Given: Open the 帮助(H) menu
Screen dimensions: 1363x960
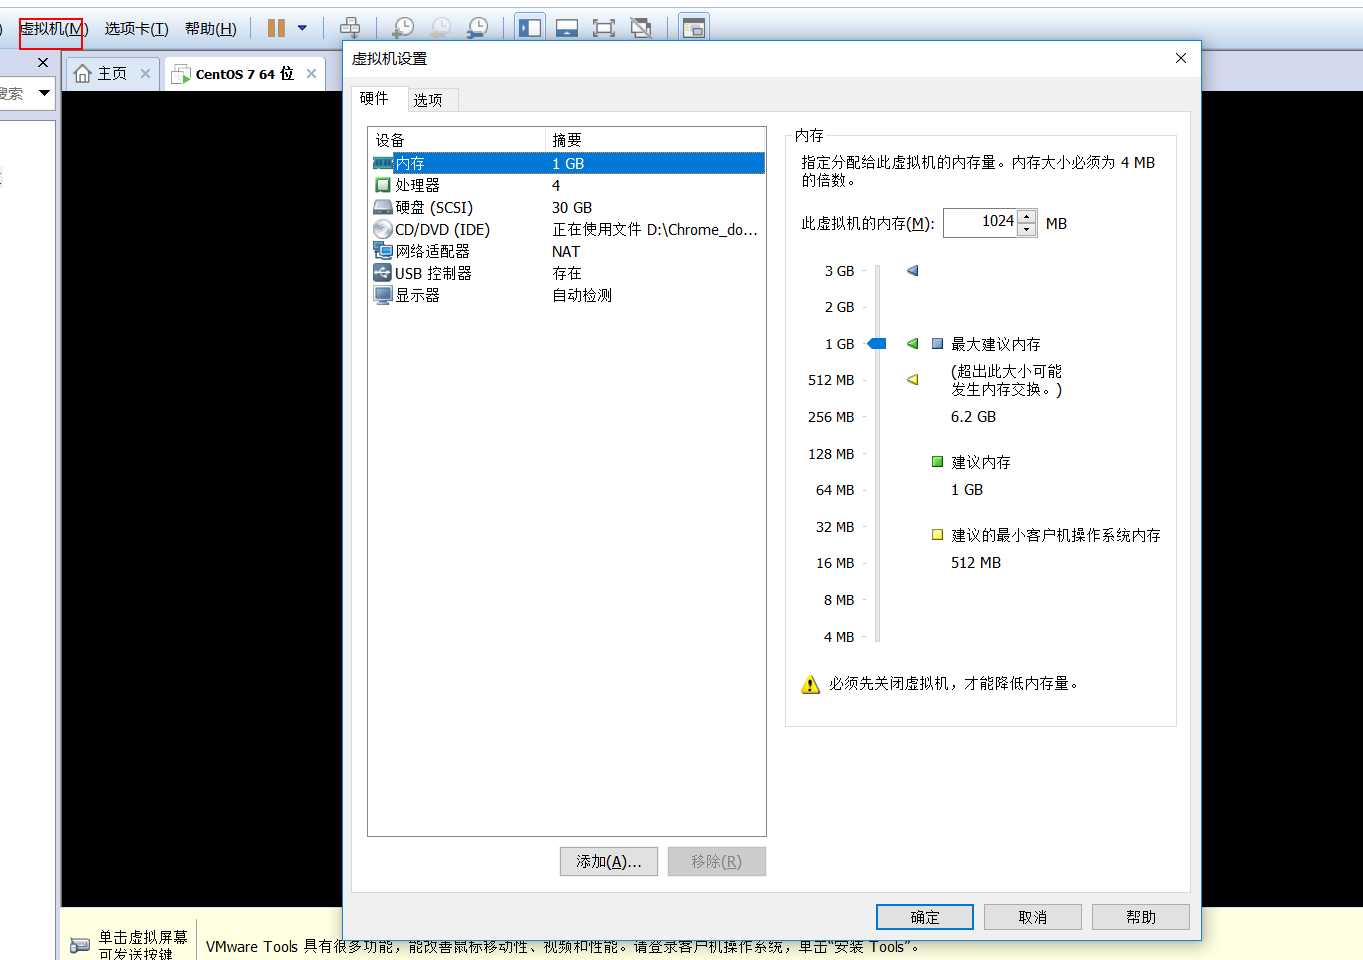Looking at the screenshot, I should coord(211,29).
